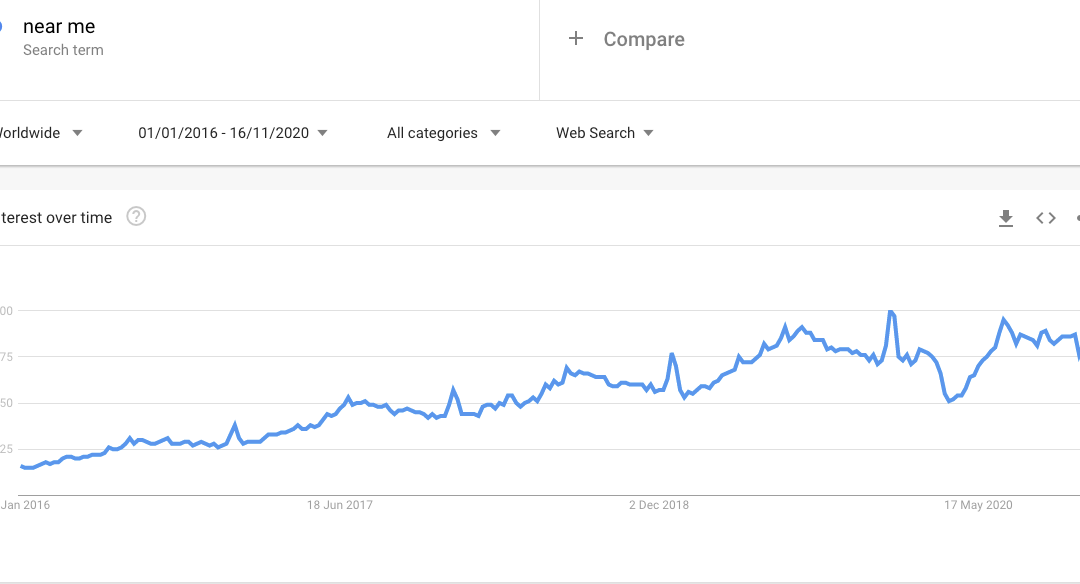The image size is (1080, 584).
Task: Click the 2 Dec 2018 axis label
Action: (x=657, y=505)
